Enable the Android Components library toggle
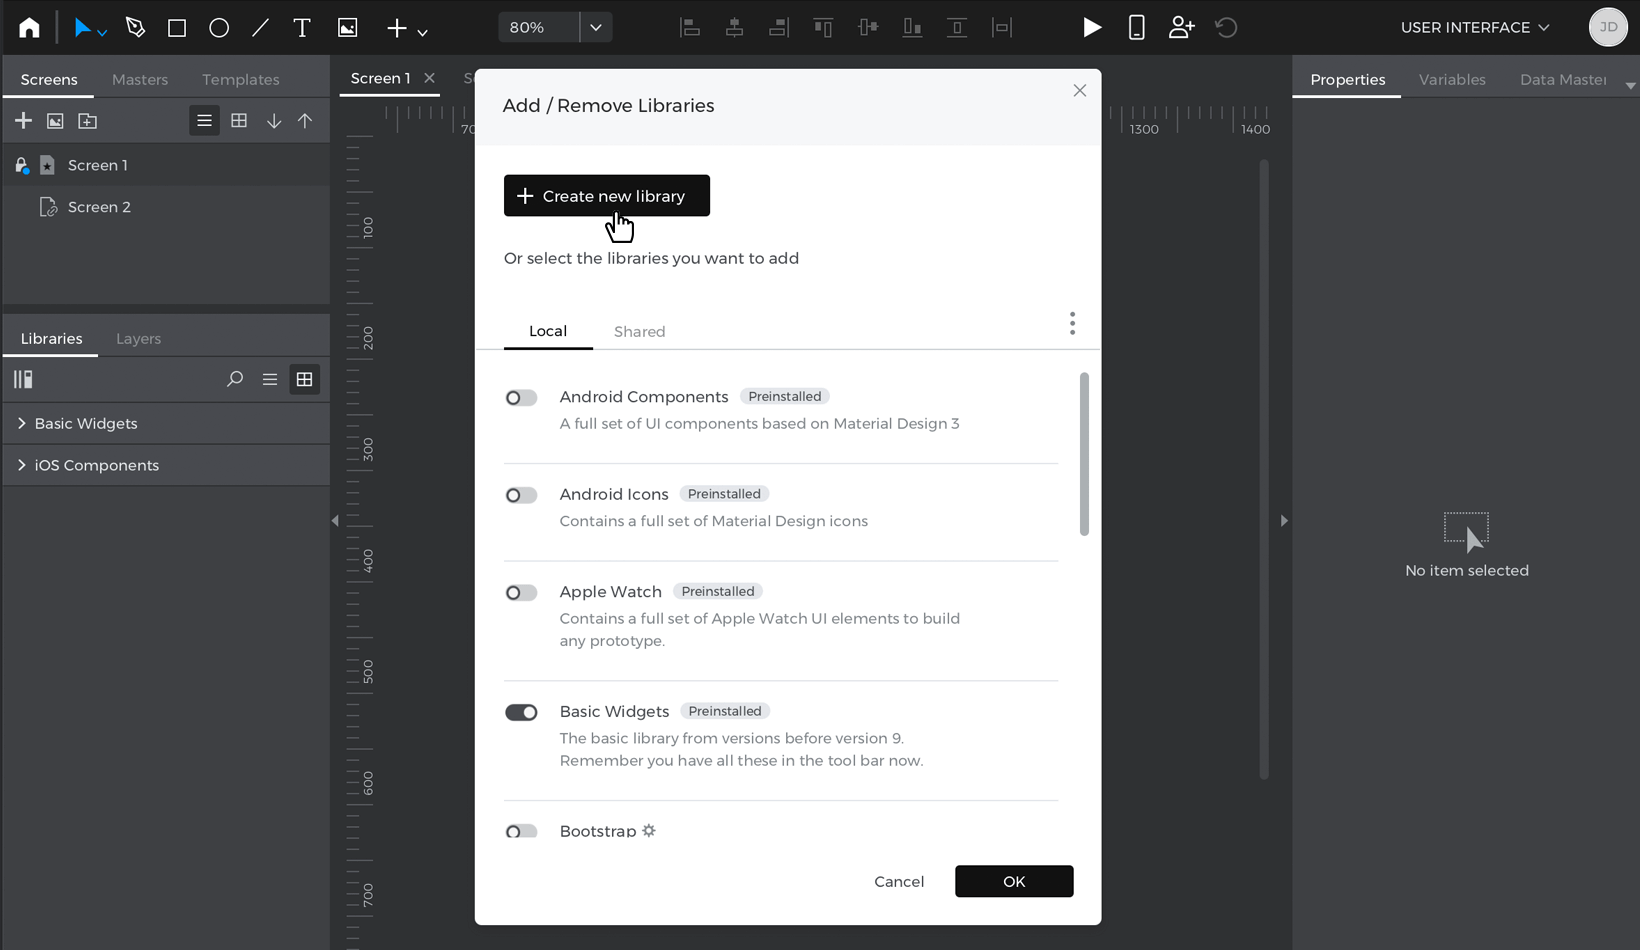Image resolution: width=1640 pixels, height=950 pixels. [x=521, y=398]
